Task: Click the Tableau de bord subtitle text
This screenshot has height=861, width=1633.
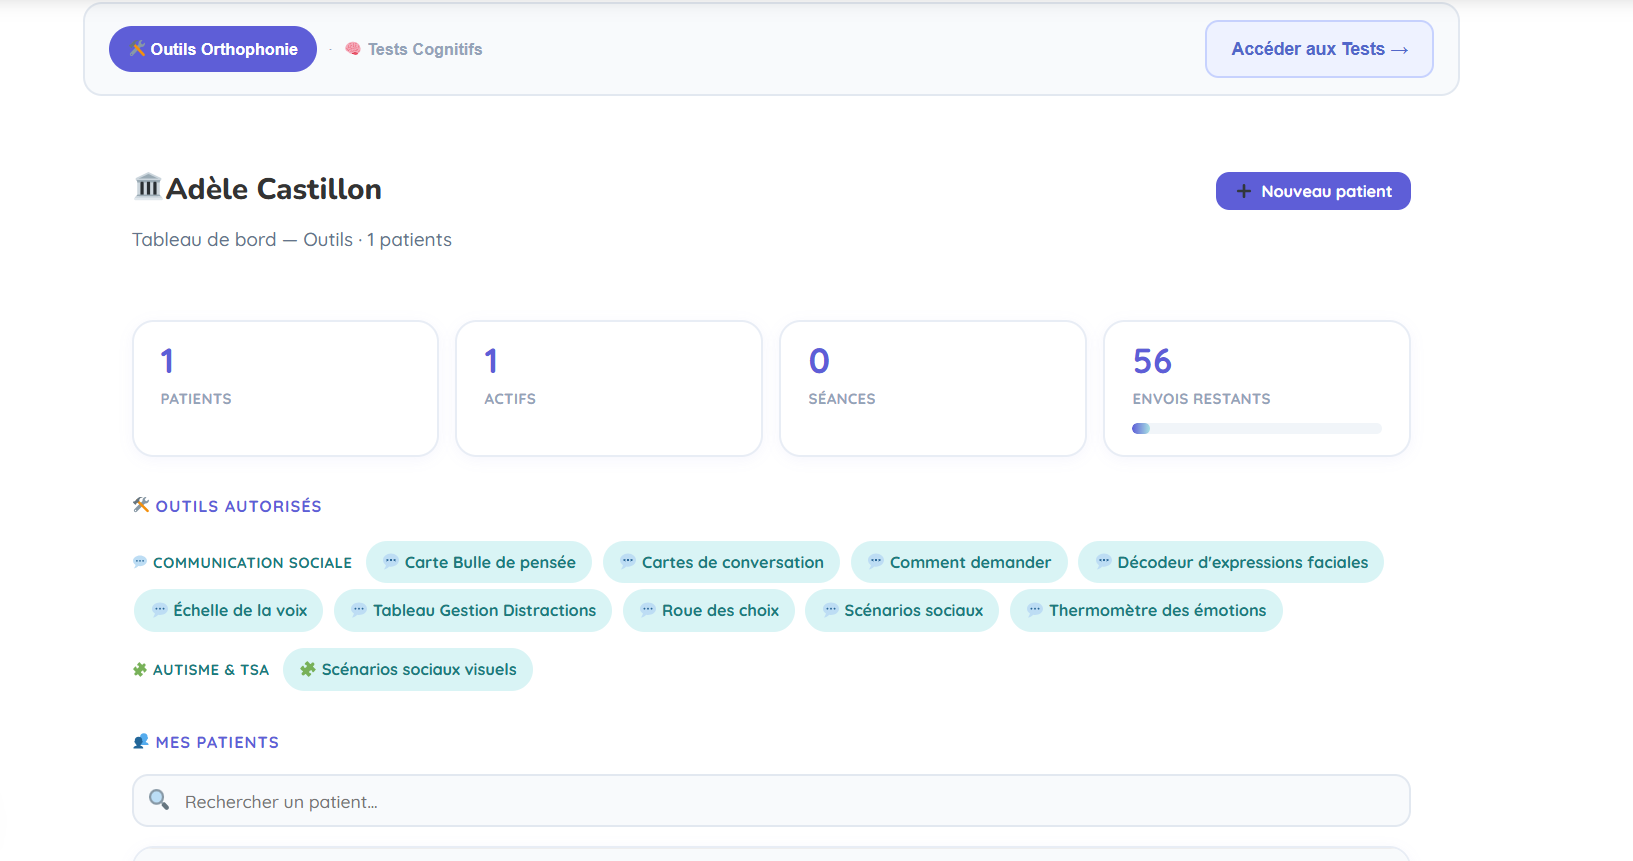Action: [x=292, y=239]
